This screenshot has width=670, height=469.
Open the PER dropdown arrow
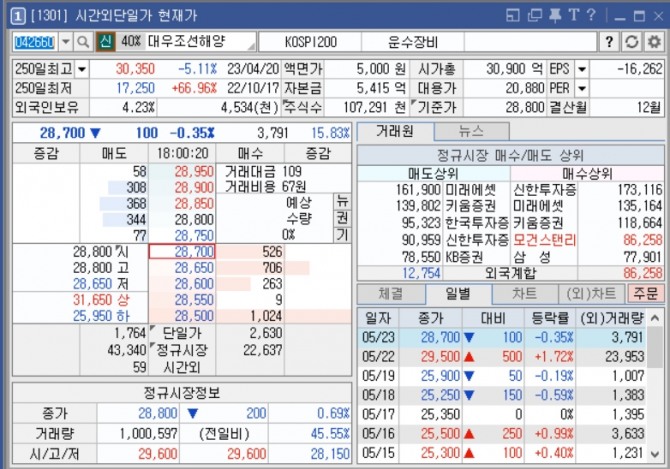coord(582,88)
